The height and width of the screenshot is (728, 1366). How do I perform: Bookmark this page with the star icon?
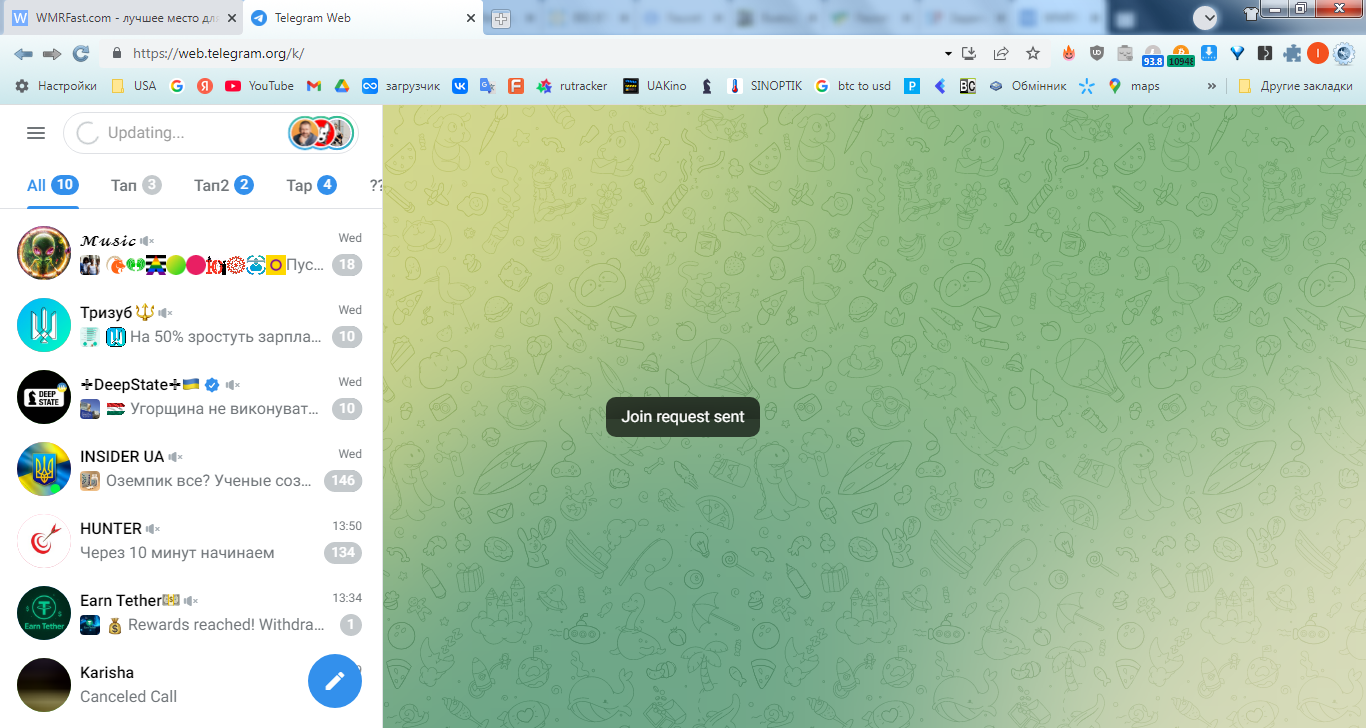[x=1033, y=53]
